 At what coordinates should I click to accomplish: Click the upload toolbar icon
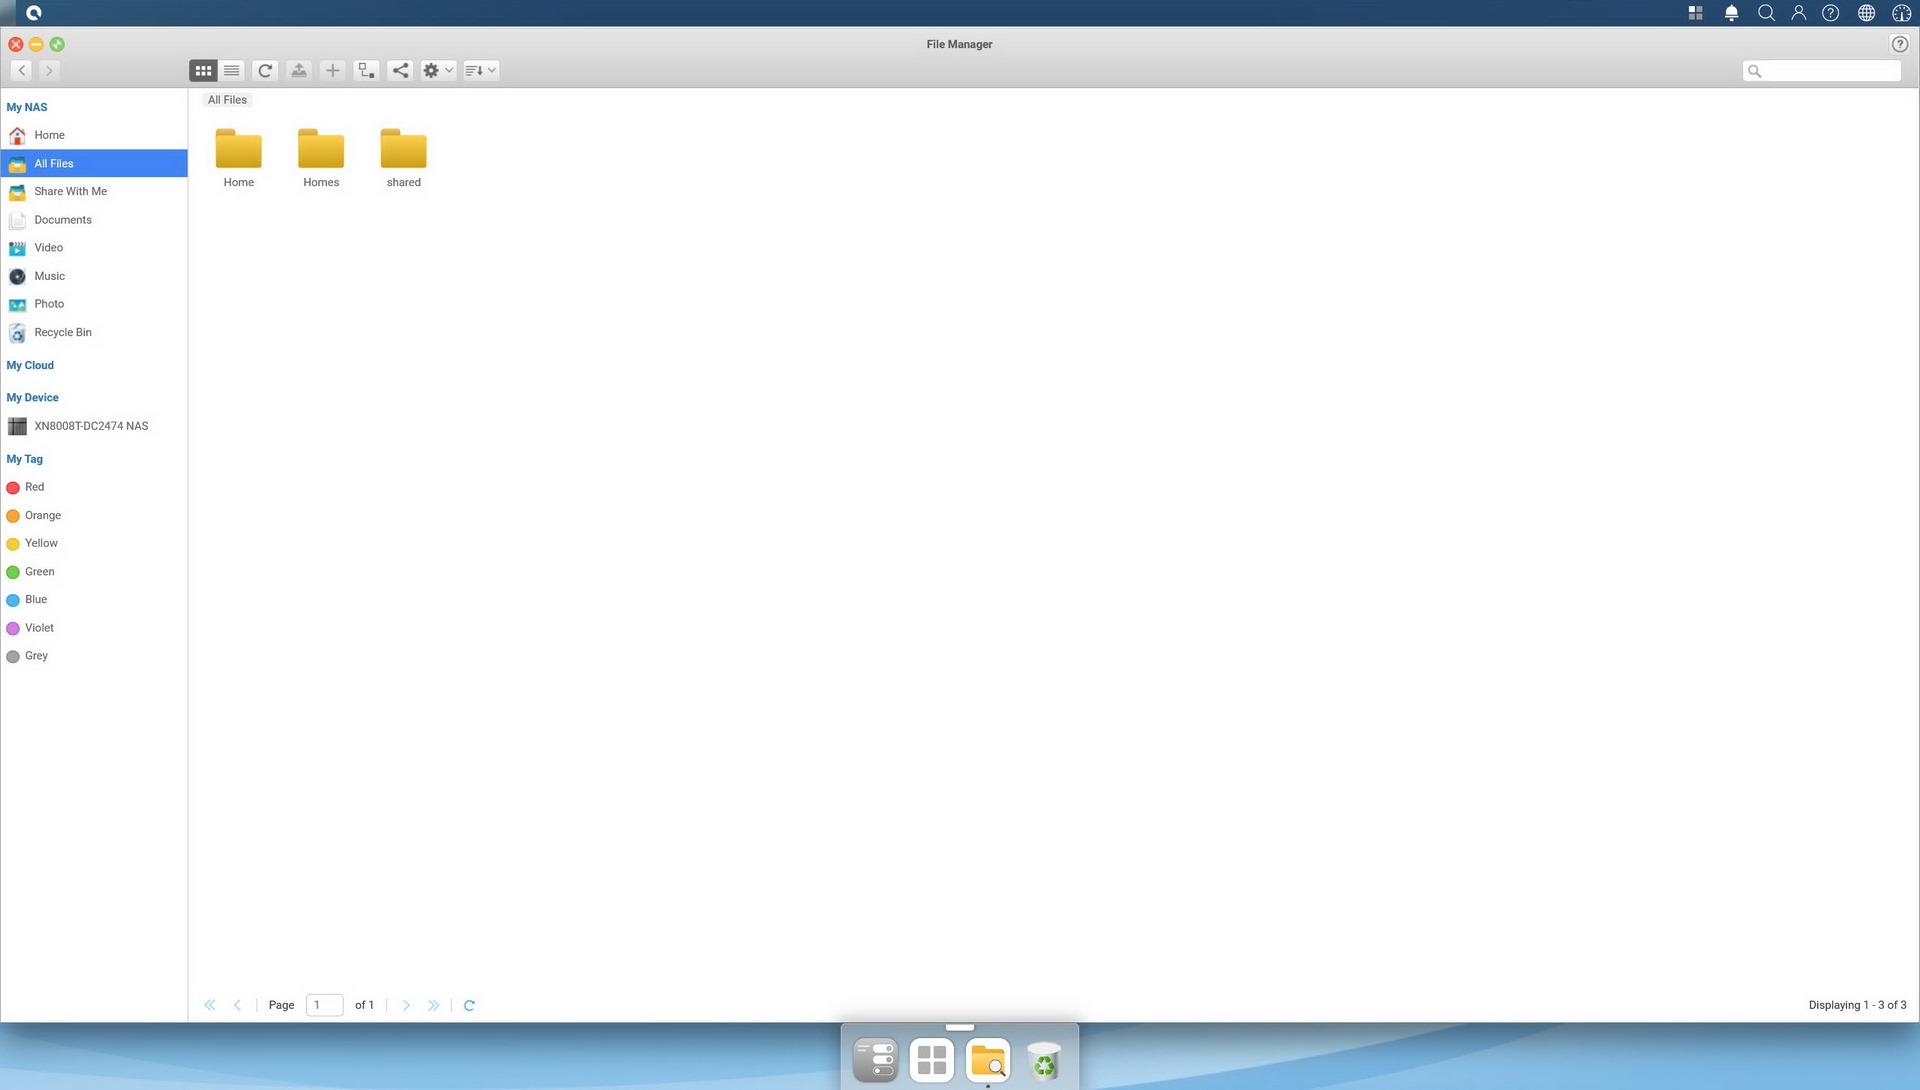[299, 70]
